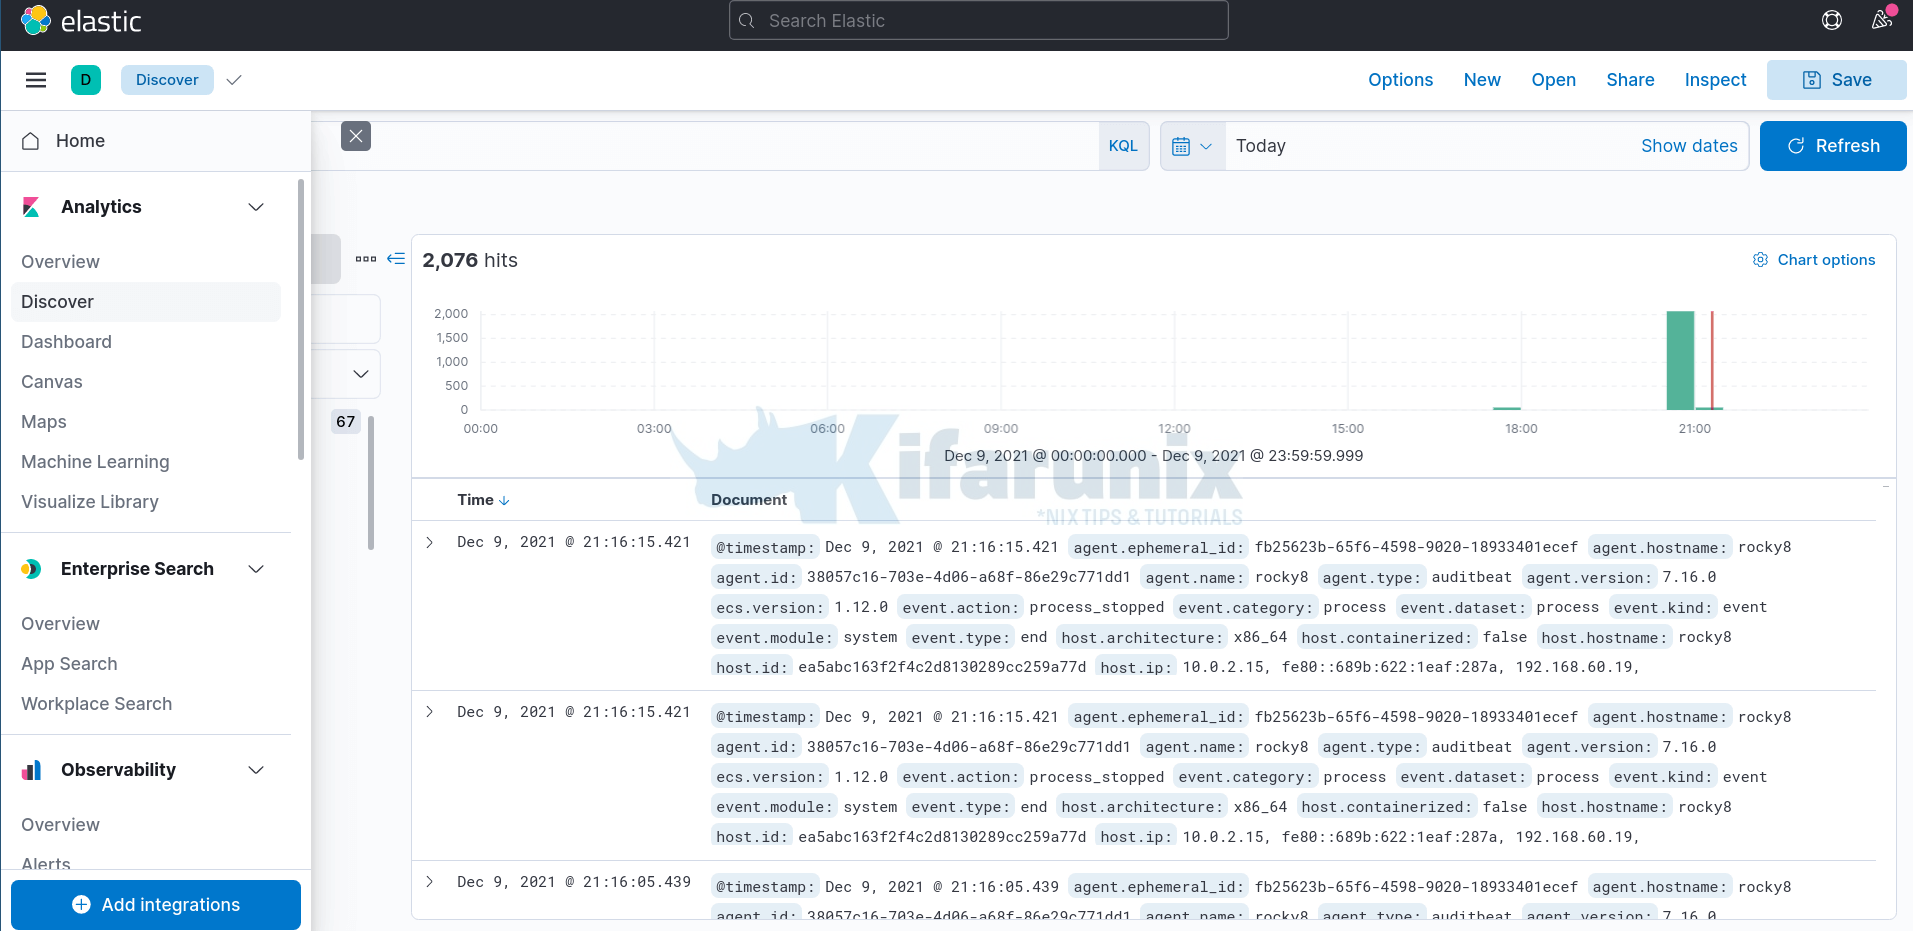The image size is (1913, 931).
Task: Click the Chart options gear icon
Action: pyautogui.click(x=1760, y=260)
